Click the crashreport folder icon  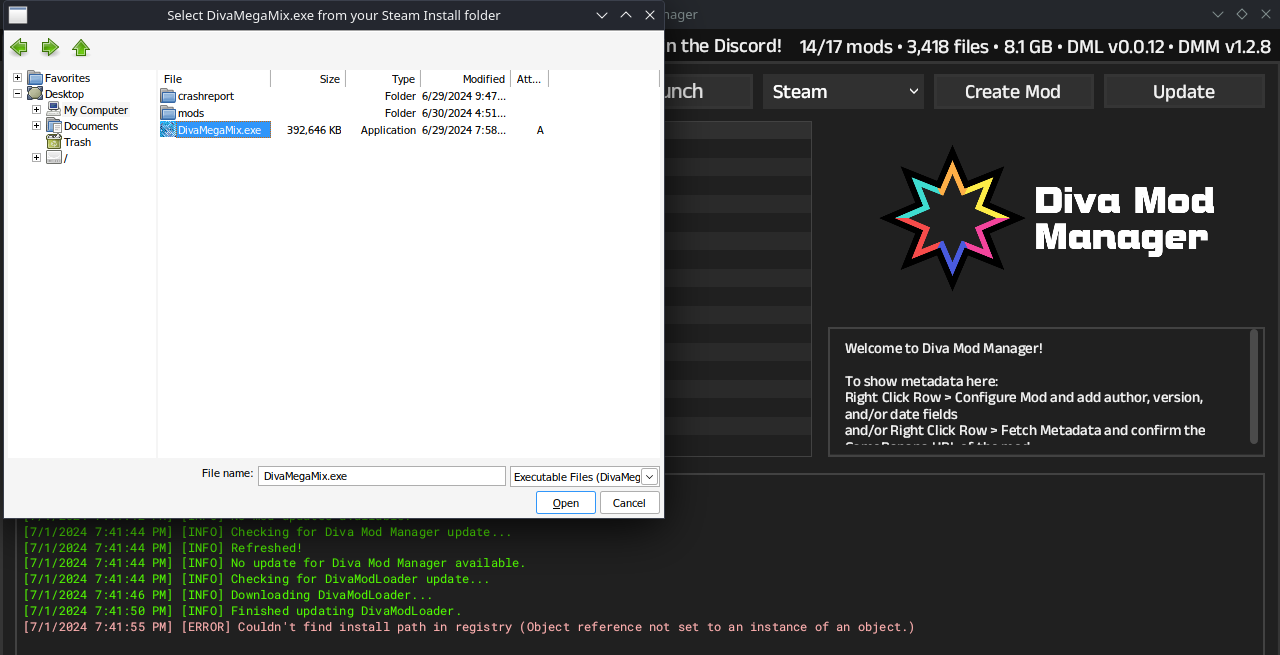coord(168,96)
